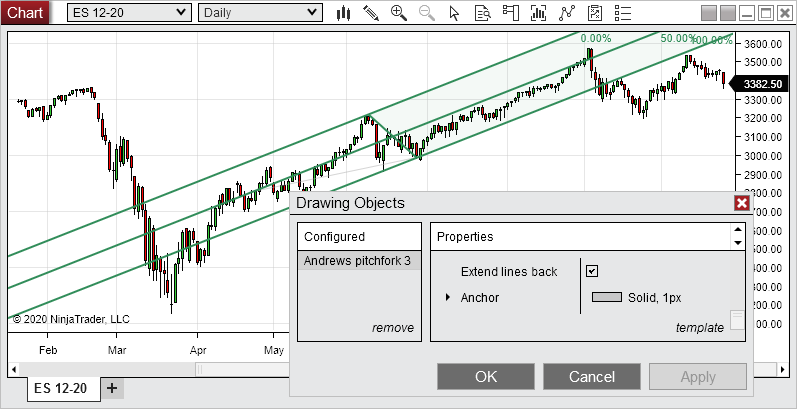Image resolution: width=797 pixels, height=409 pixels.
Task: Select the arrow cursor pointer tool
Action: (x=455, y=13)
